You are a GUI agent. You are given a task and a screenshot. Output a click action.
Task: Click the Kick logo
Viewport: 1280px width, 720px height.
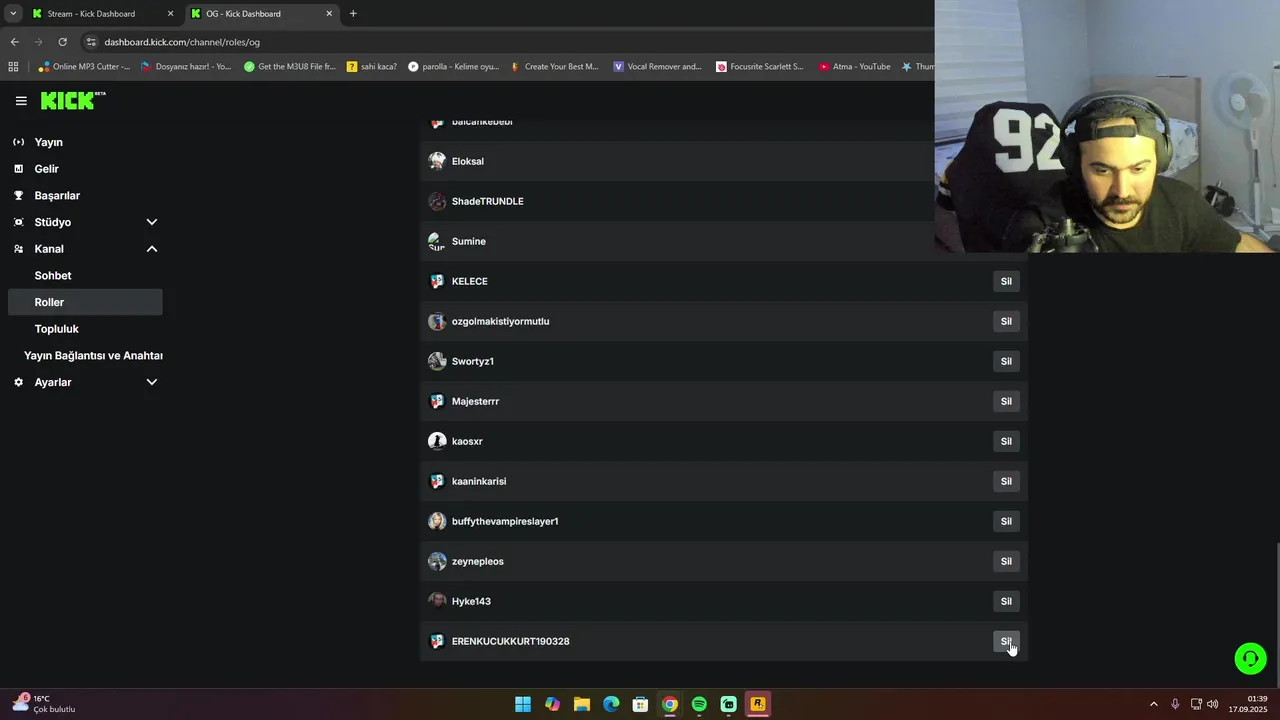(x=73, y=100)
